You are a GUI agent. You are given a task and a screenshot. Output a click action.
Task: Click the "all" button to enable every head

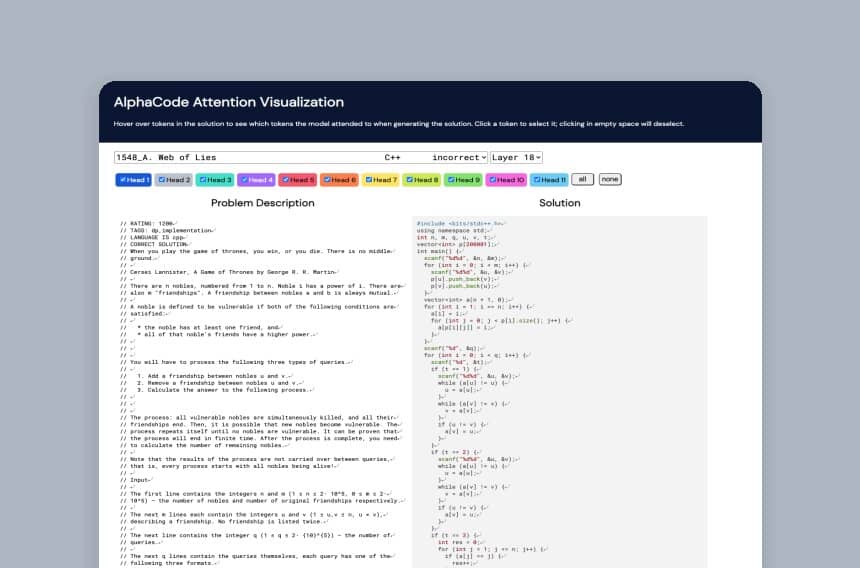point(583,179)
